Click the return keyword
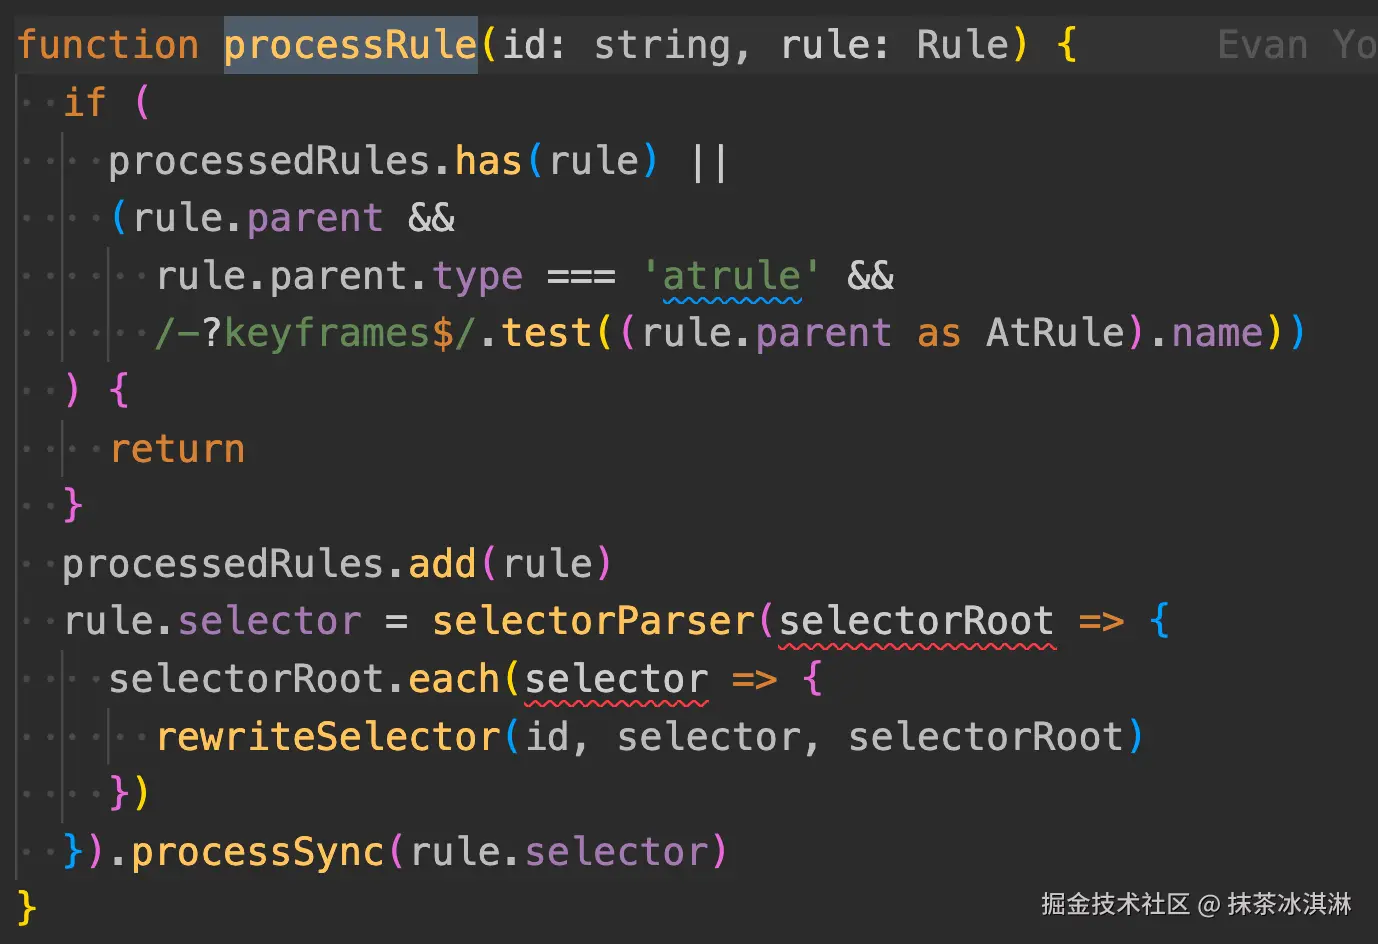This screenshot has height=944, width=1378. coord(178,449)
